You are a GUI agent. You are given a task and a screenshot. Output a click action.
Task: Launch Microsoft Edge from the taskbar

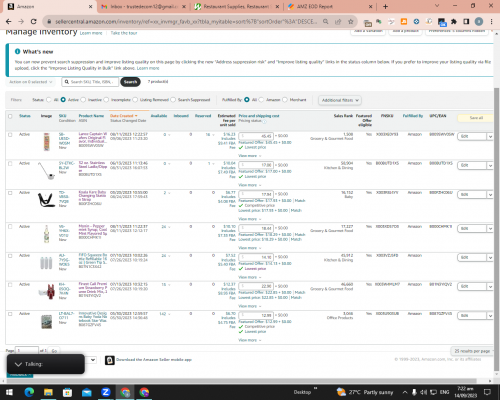29,392
